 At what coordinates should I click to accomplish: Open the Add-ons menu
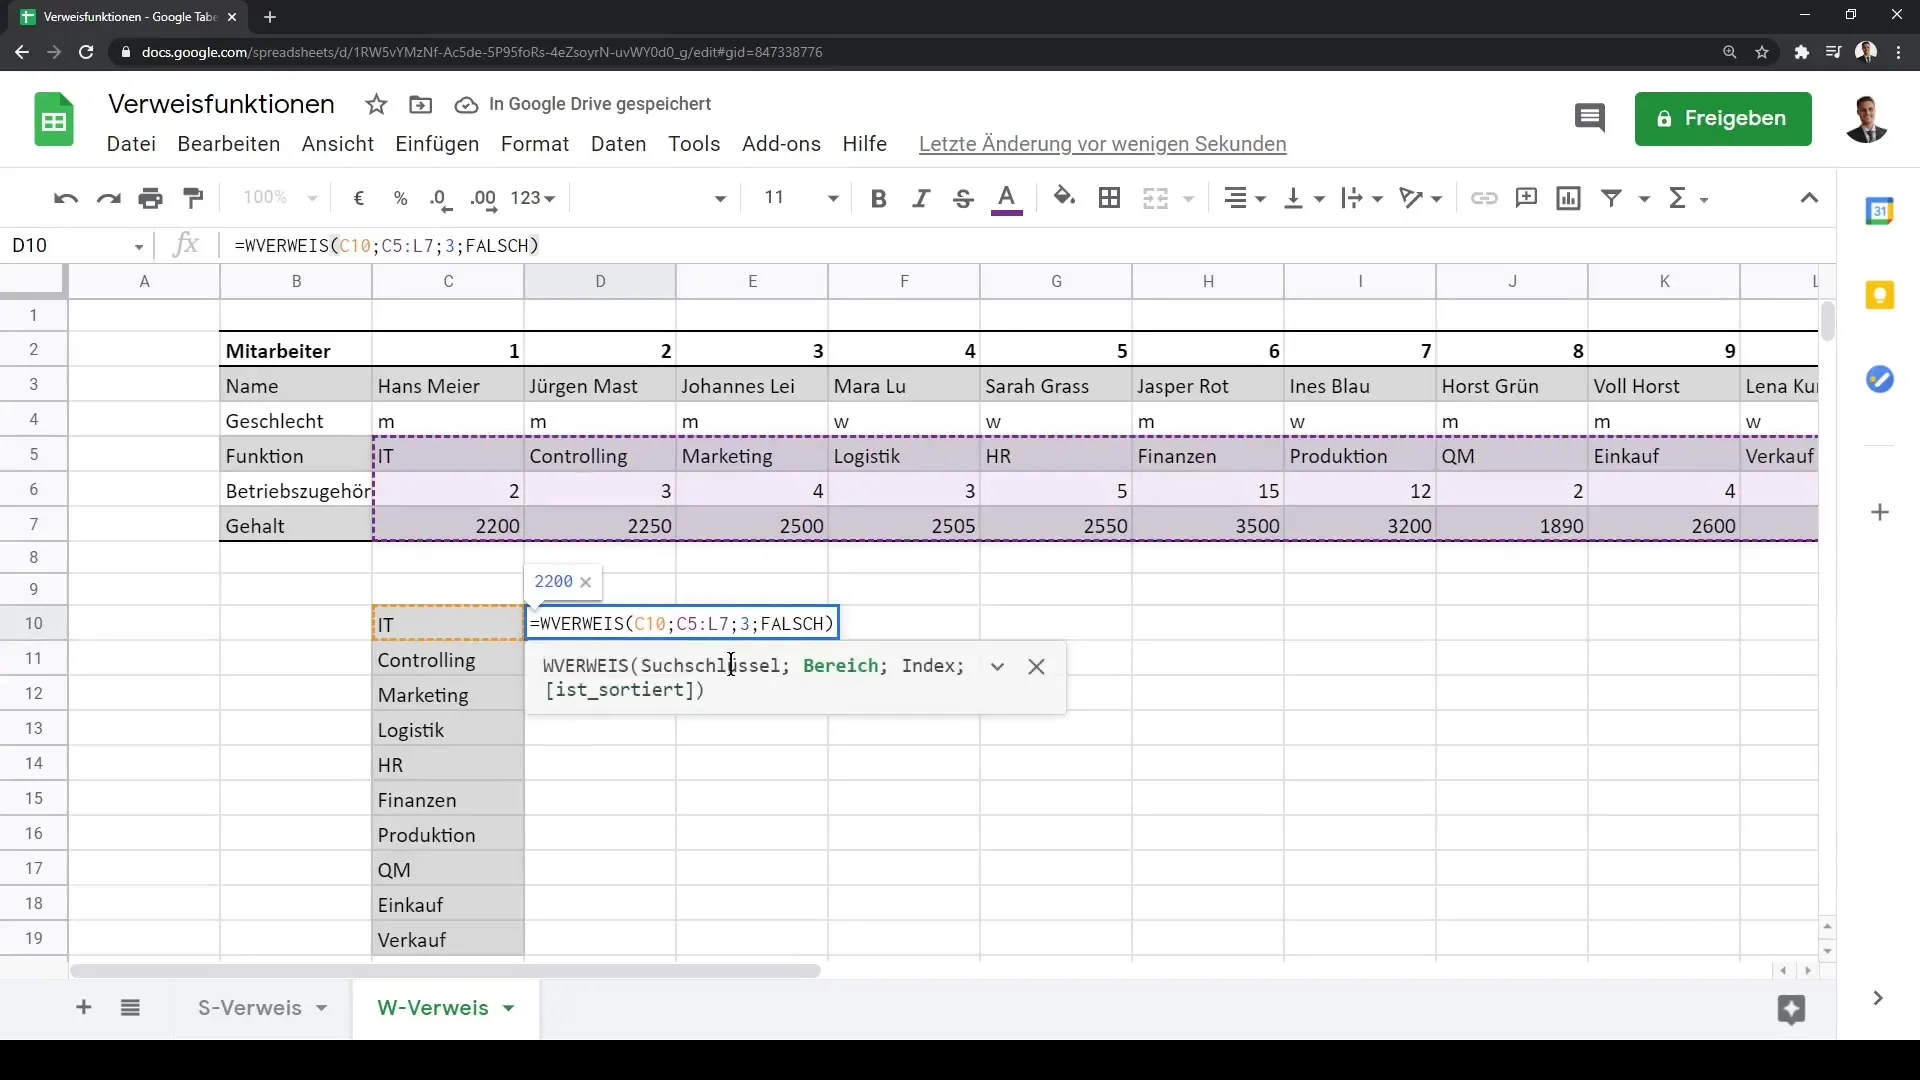point(781,144)
